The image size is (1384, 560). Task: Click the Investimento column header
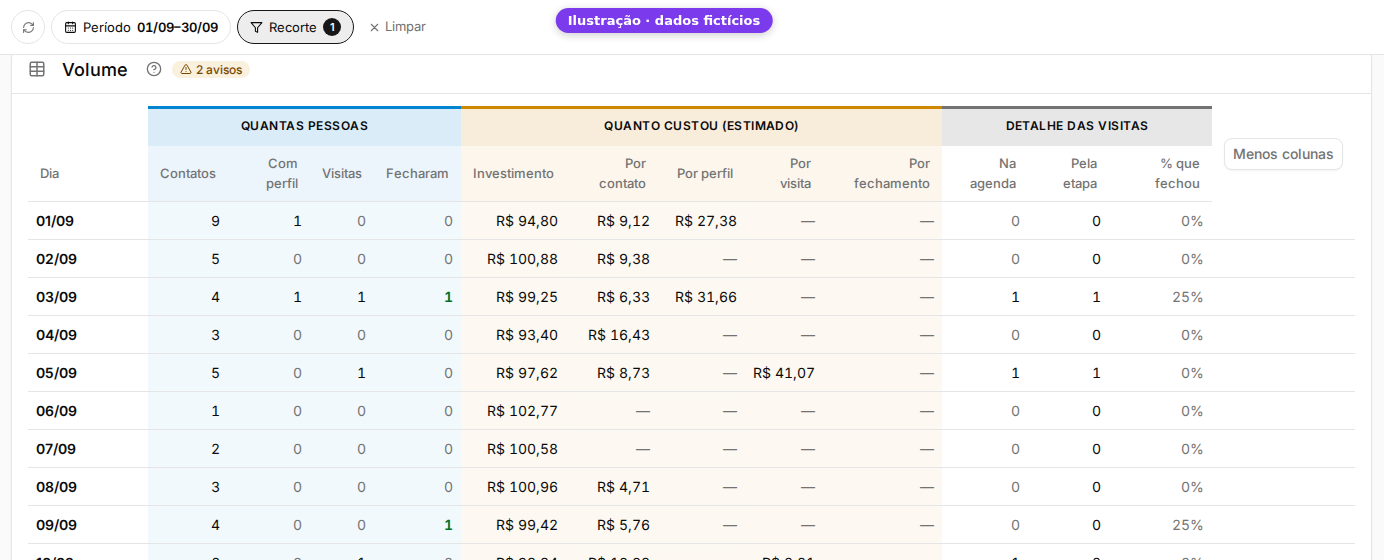click(513, 173)
